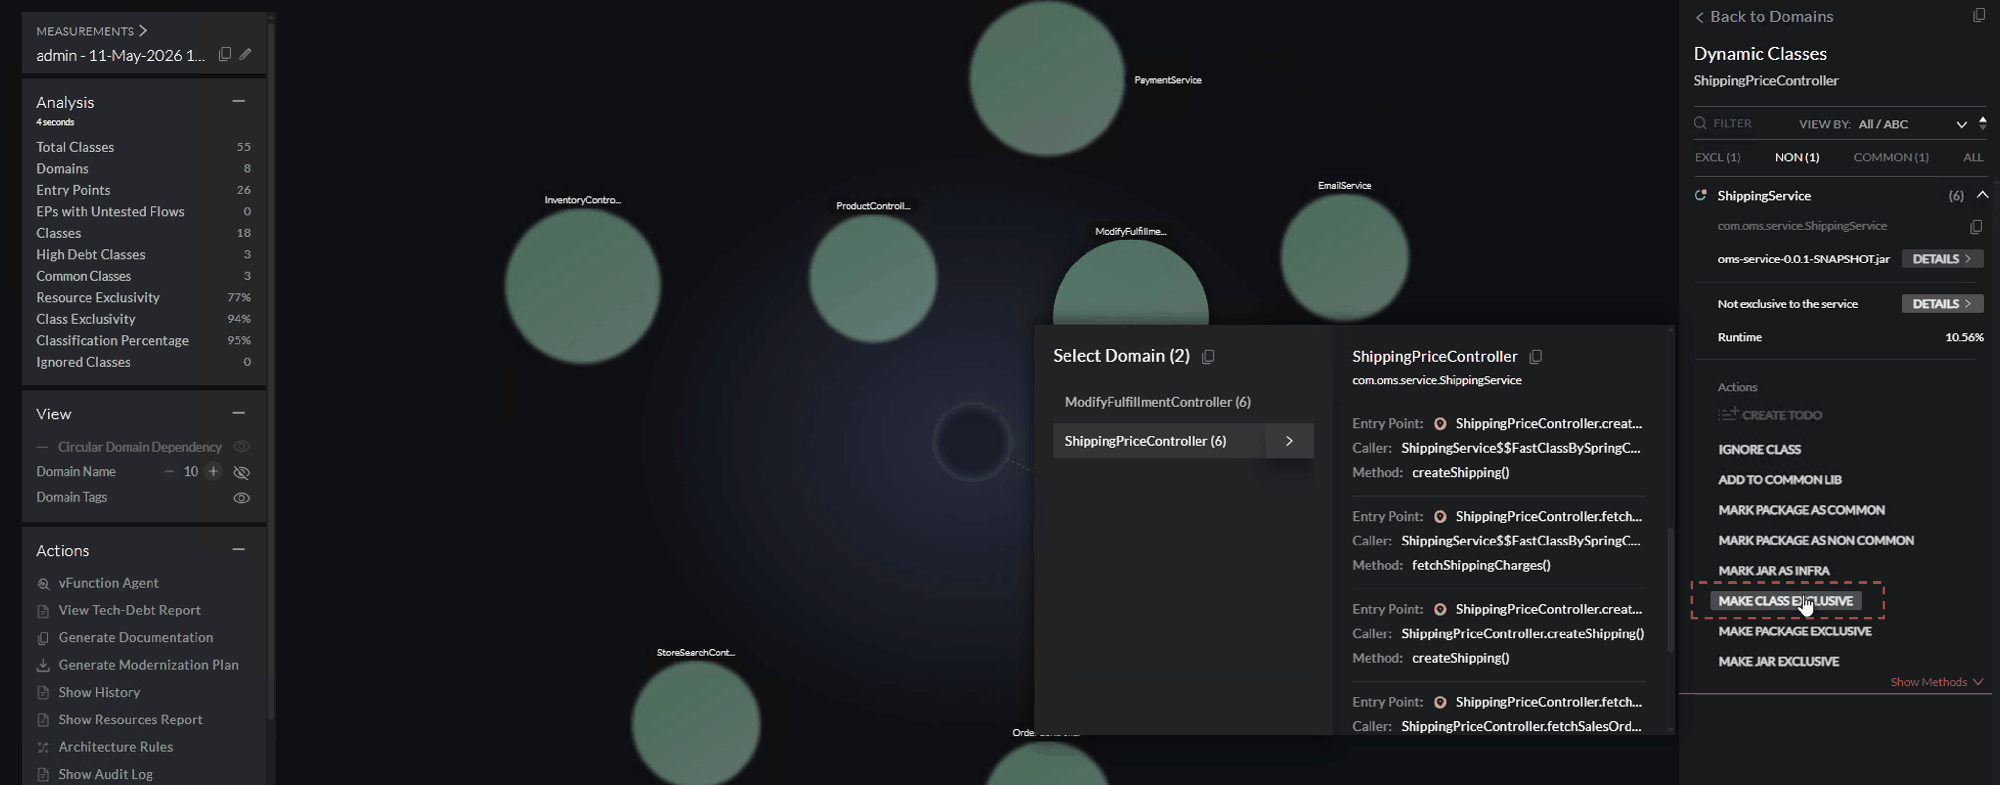Switch to ALL tab
Image resolution: width=2000 pixels, height=785 pixels.
tap(1973, 157)
